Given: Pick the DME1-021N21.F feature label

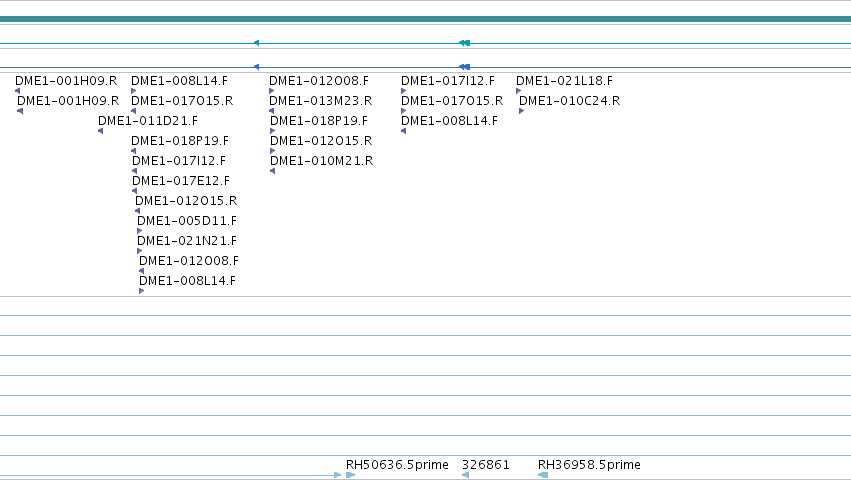Looking at the screenshot, I should 187,241.
